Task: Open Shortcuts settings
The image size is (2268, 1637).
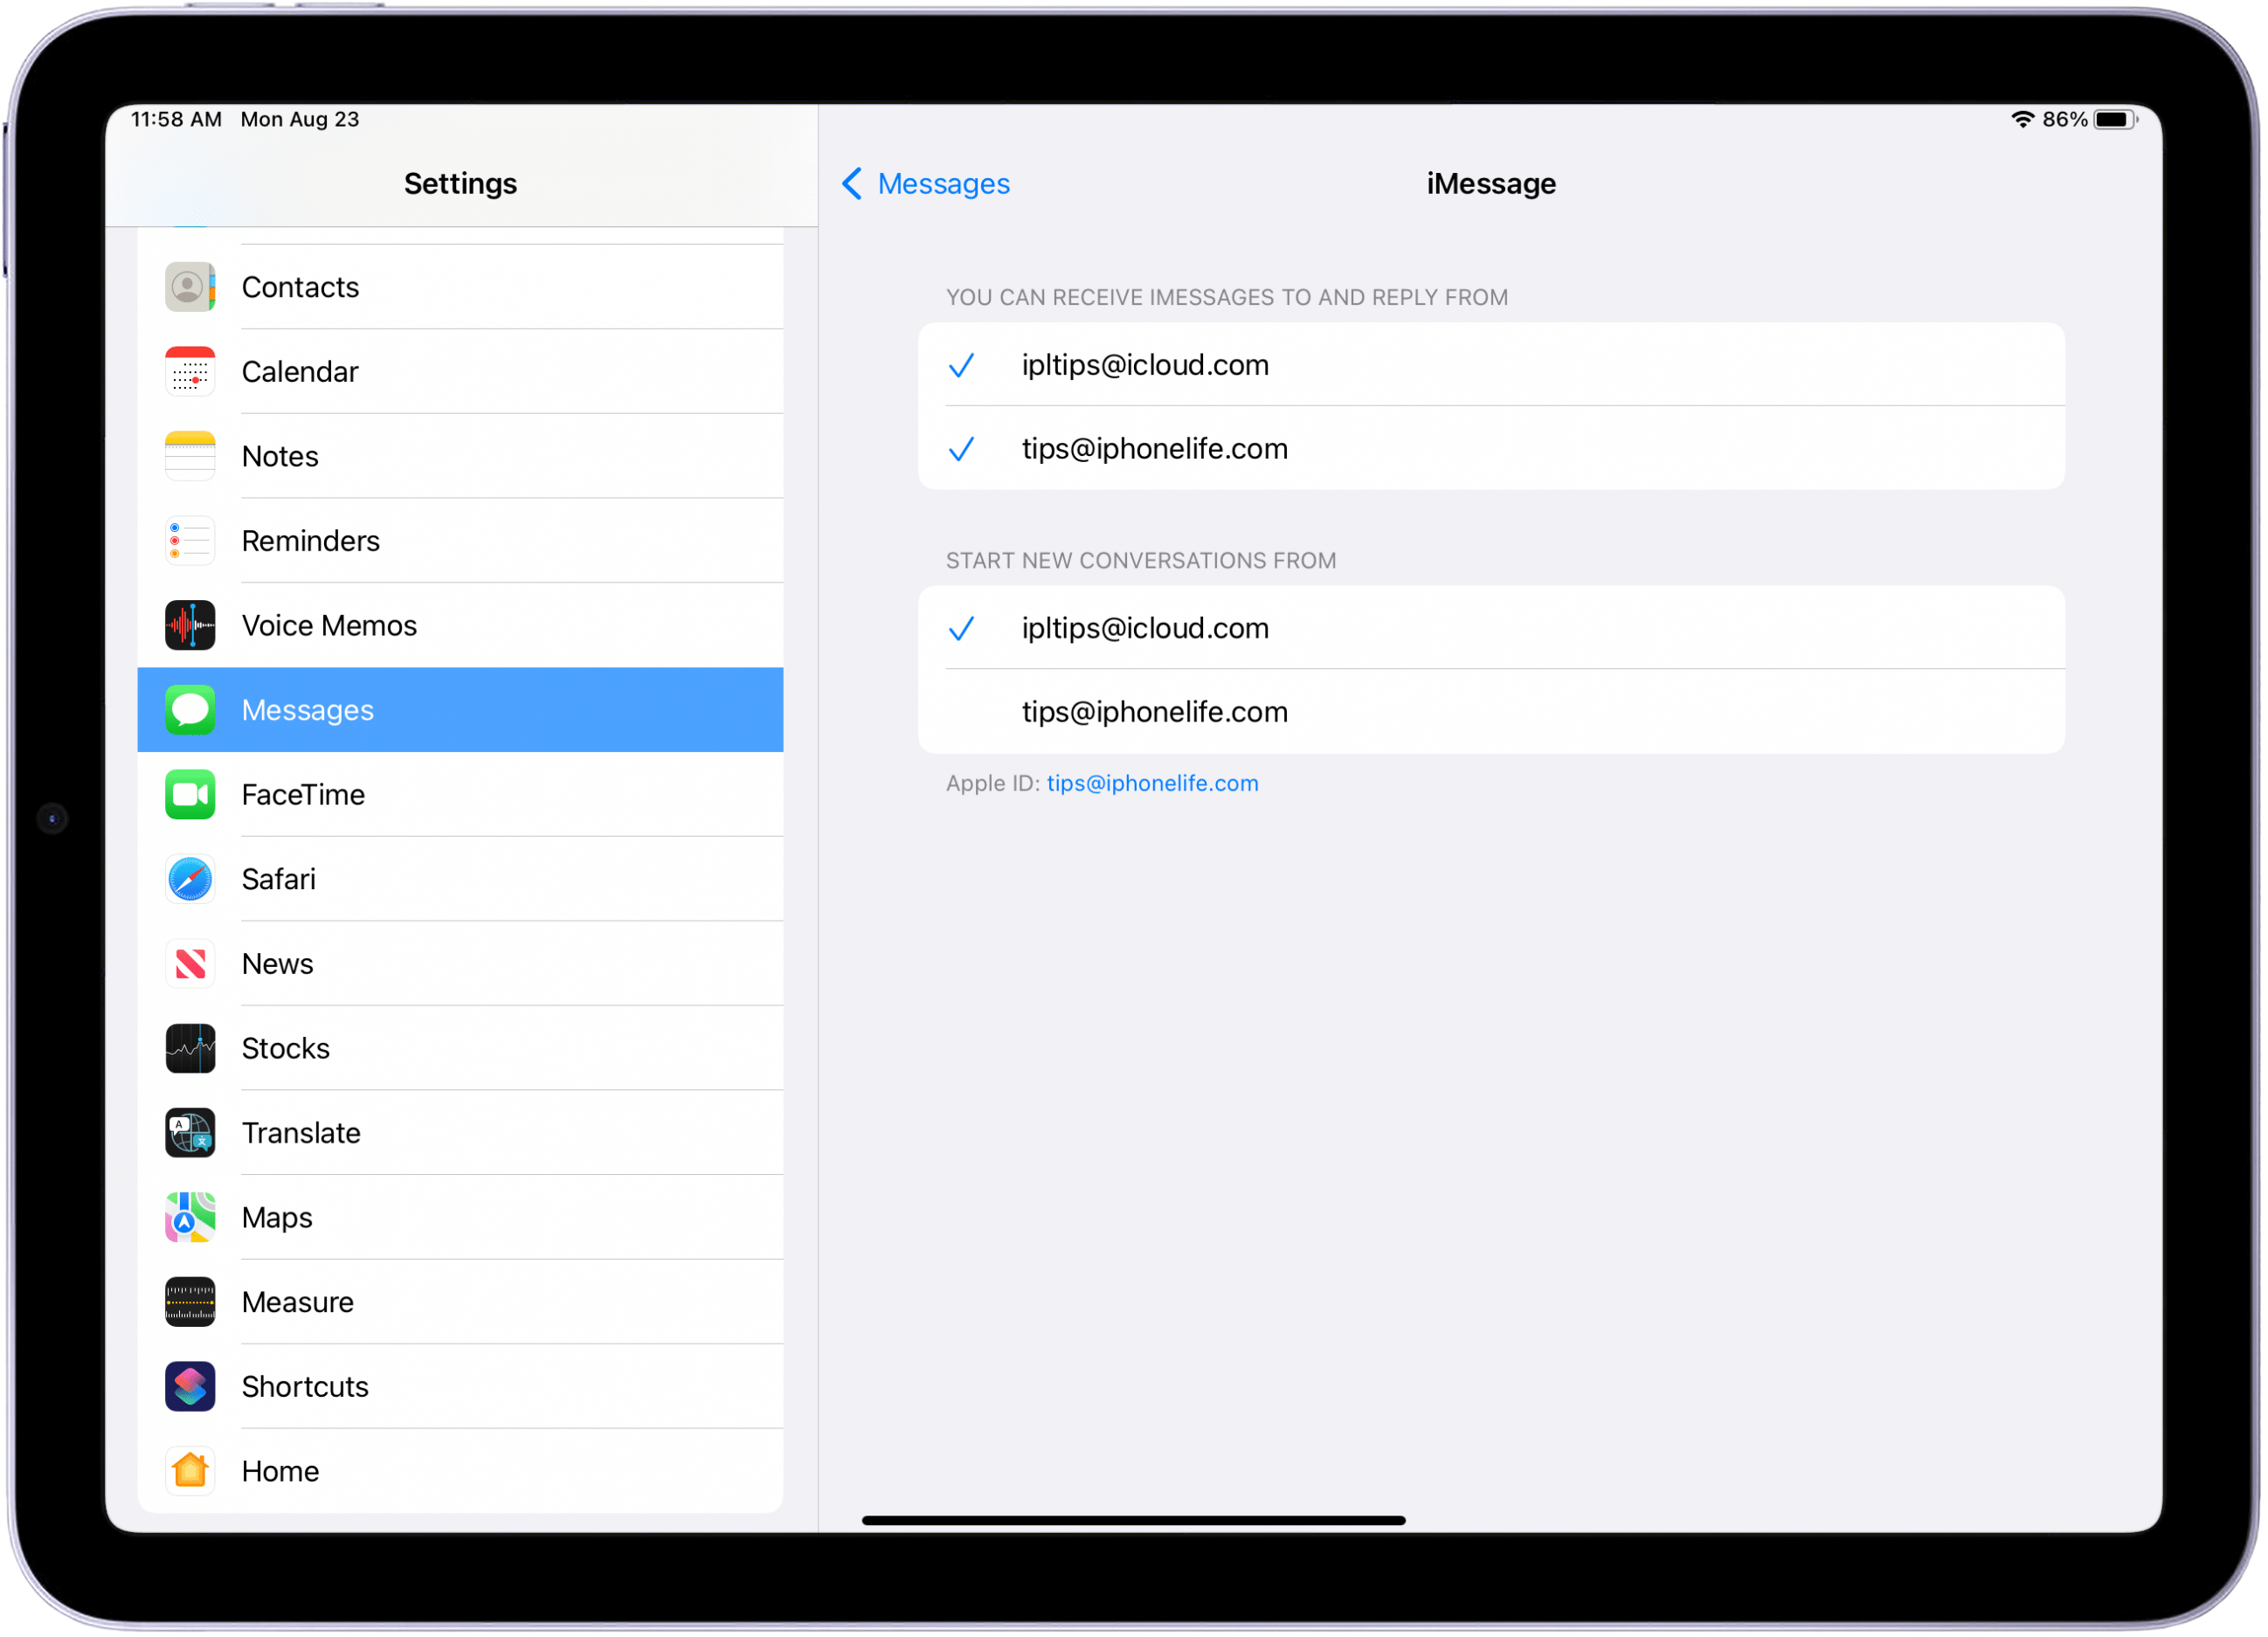Action: pyautogui.click(x=461, y=1388)
